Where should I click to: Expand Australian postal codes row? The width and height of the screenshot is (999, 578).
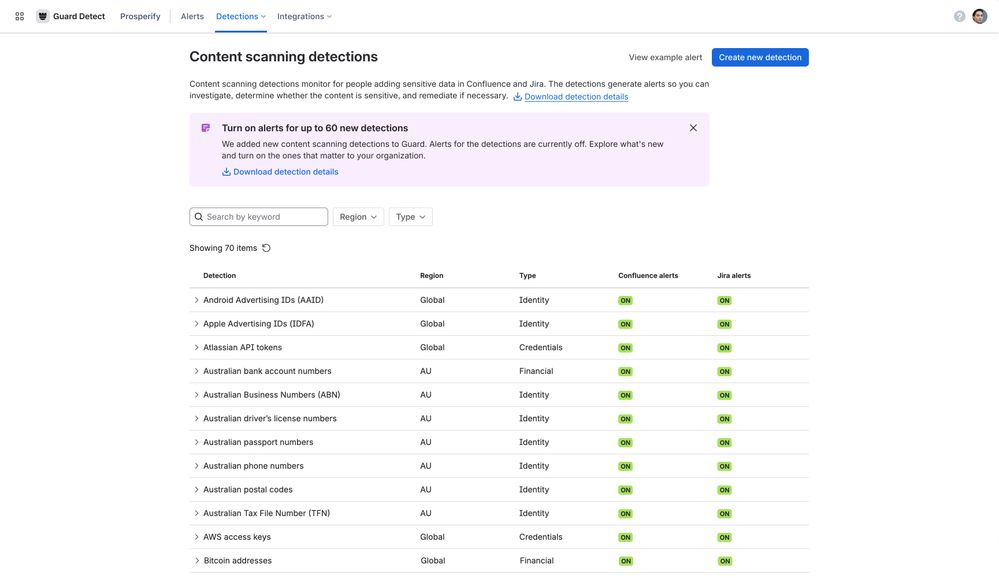pos(196,489)
